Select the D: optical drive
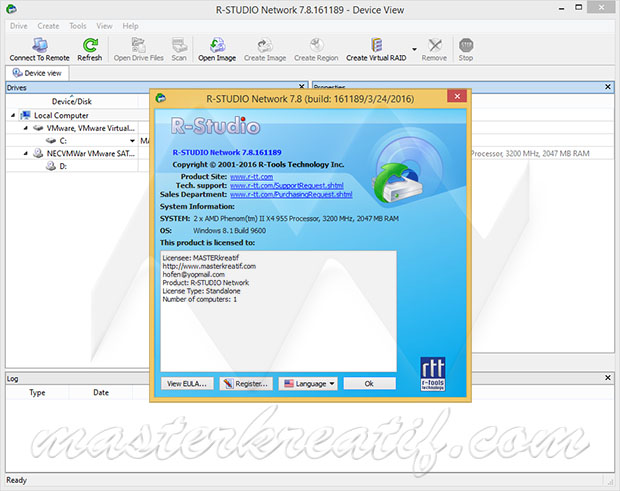 (x=63, y=166)
